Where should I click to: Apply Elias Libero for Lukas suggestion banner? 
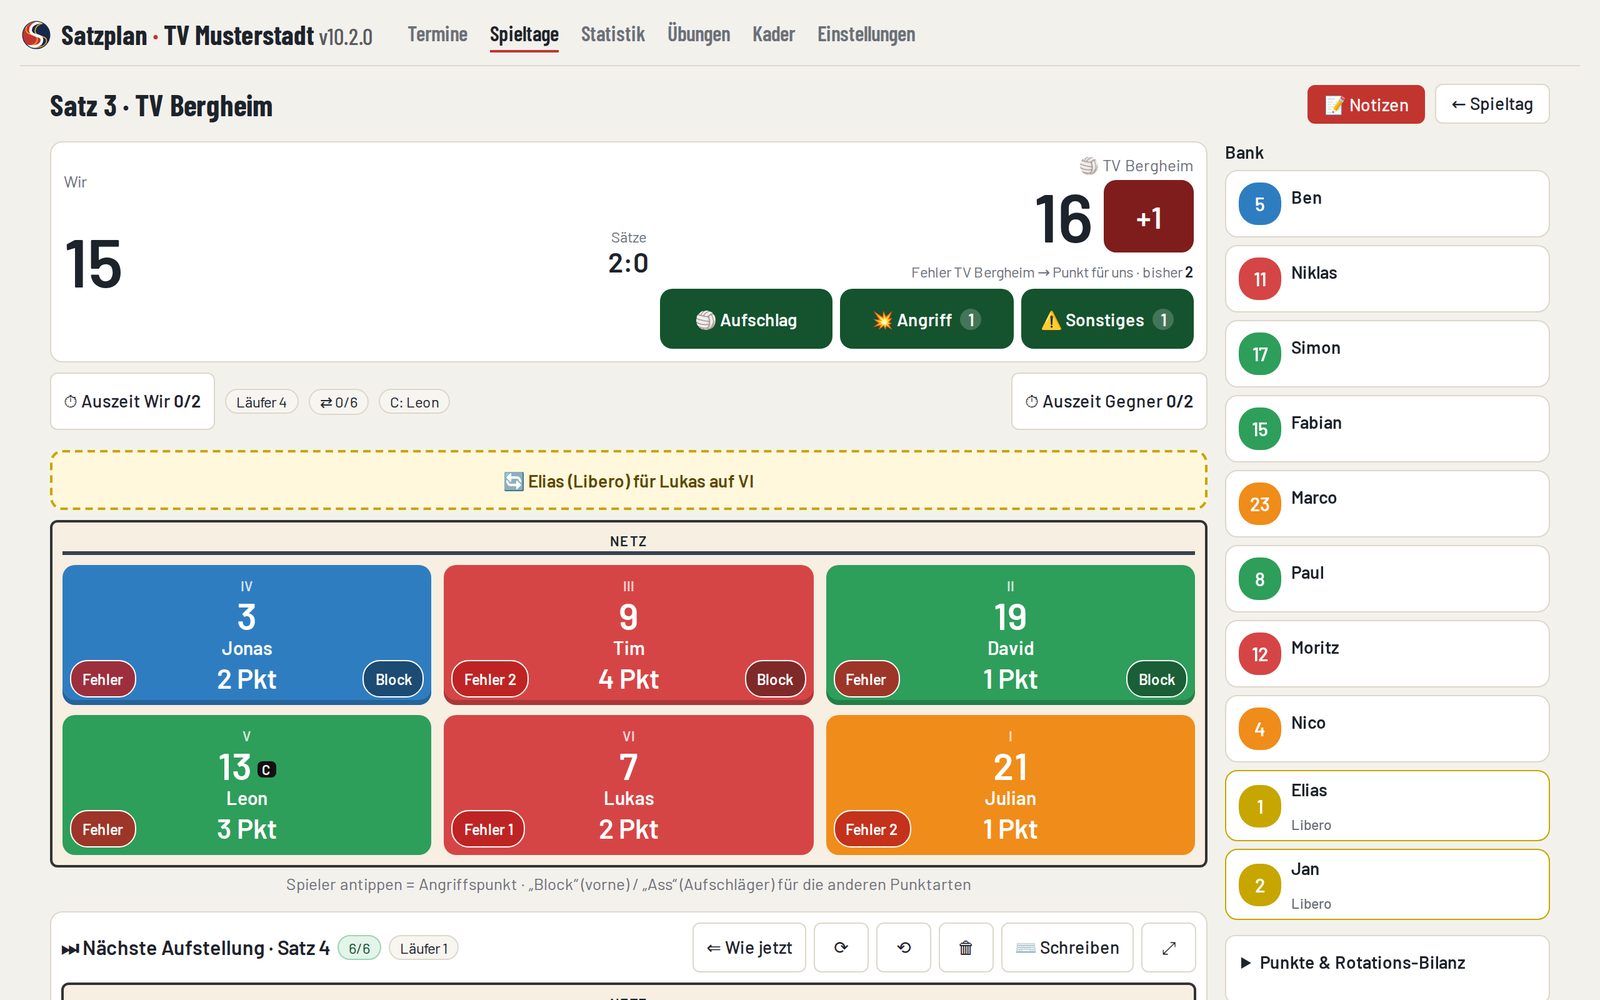pyautogui.click(x=629, y=481)
